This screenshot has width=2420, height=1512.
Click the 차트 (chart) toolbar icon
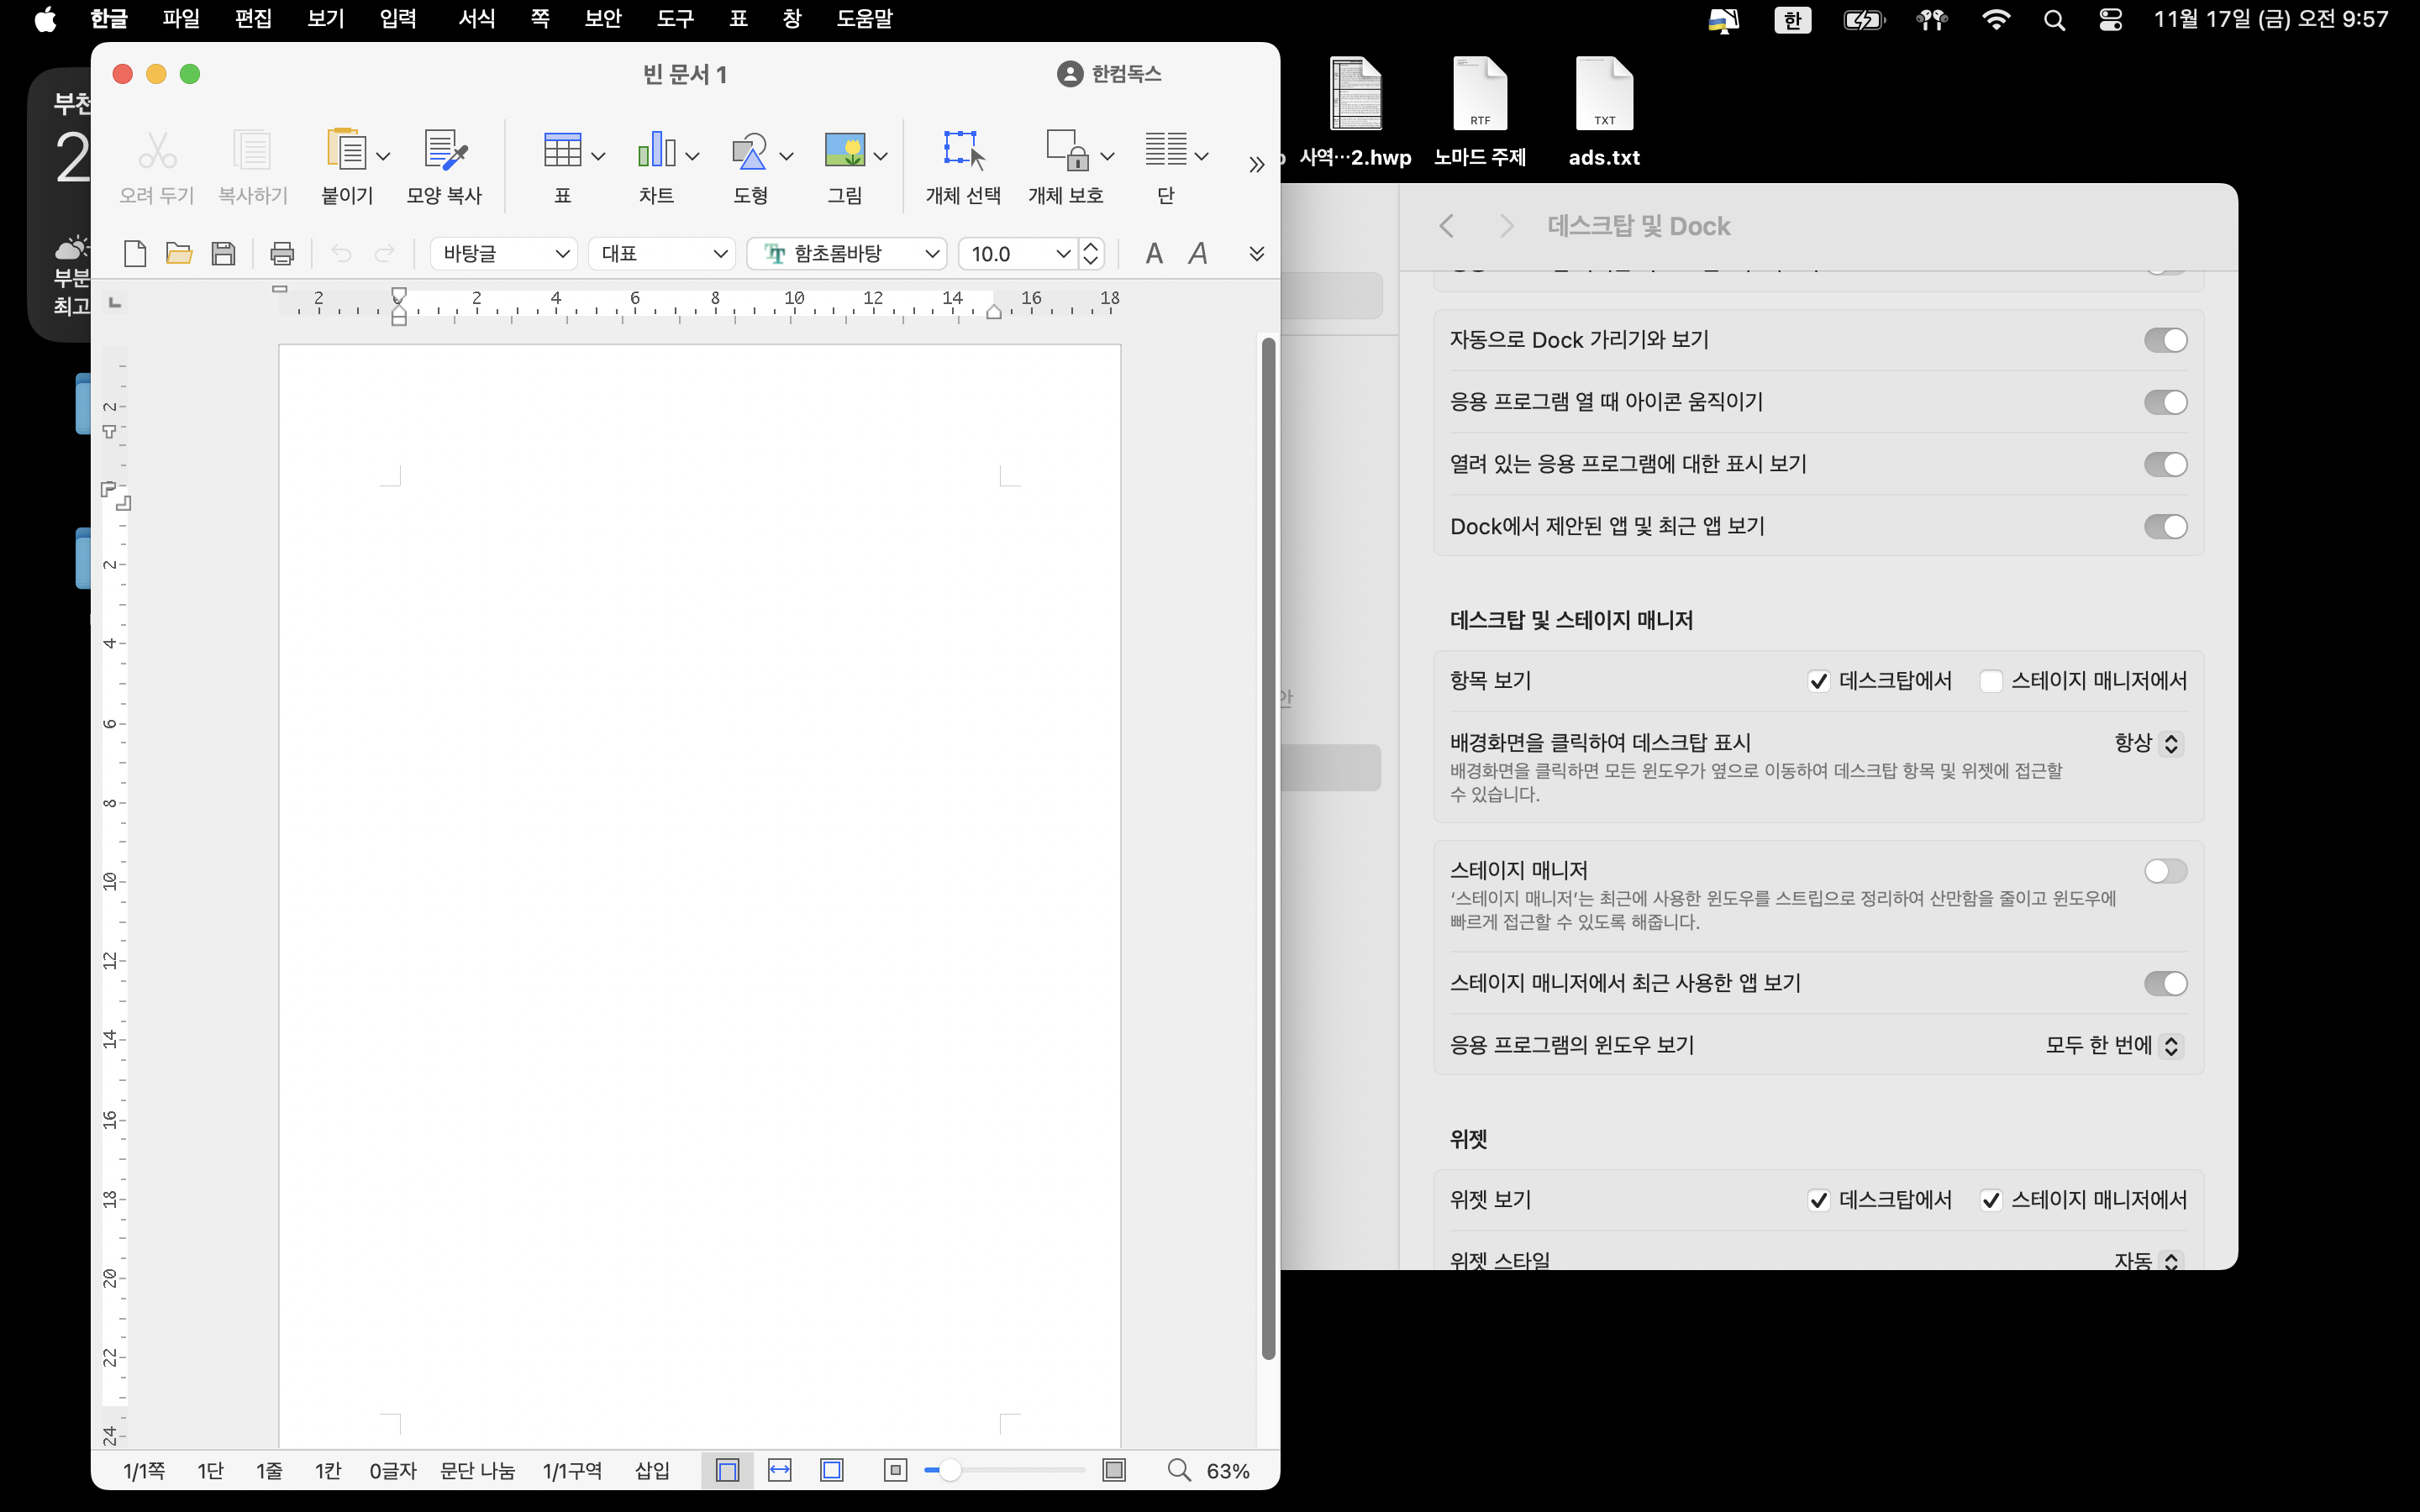click(656, 151)
